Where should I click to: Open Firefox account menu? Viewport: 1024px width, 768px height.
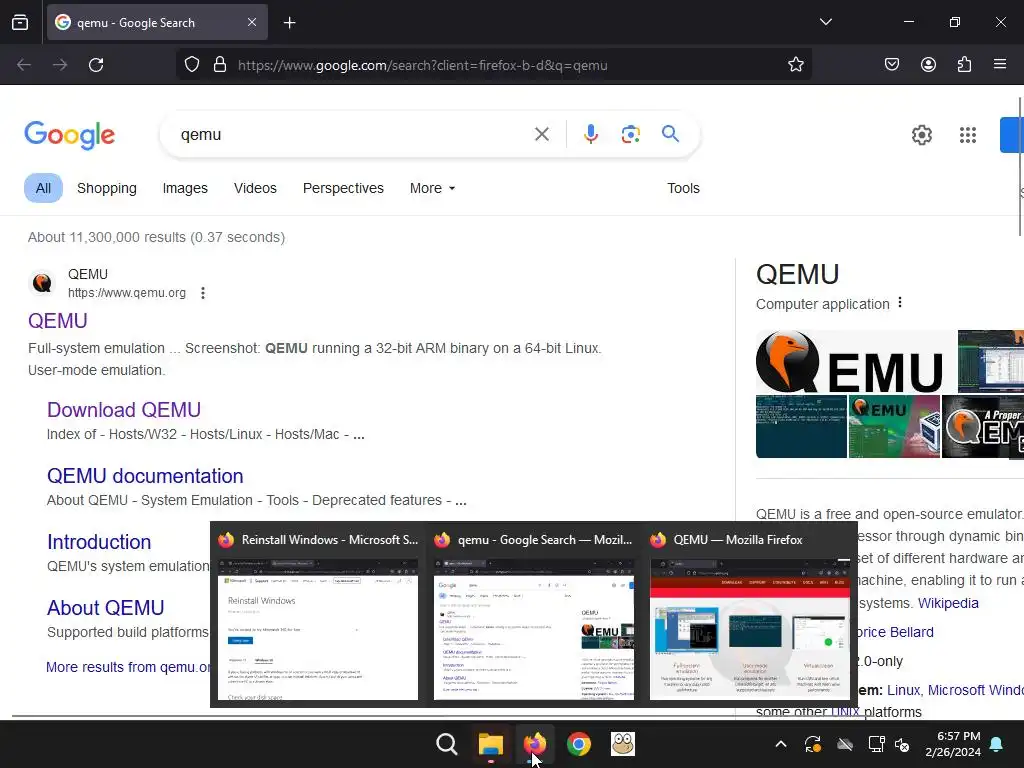pyautogui.click(x=928, y=65)
